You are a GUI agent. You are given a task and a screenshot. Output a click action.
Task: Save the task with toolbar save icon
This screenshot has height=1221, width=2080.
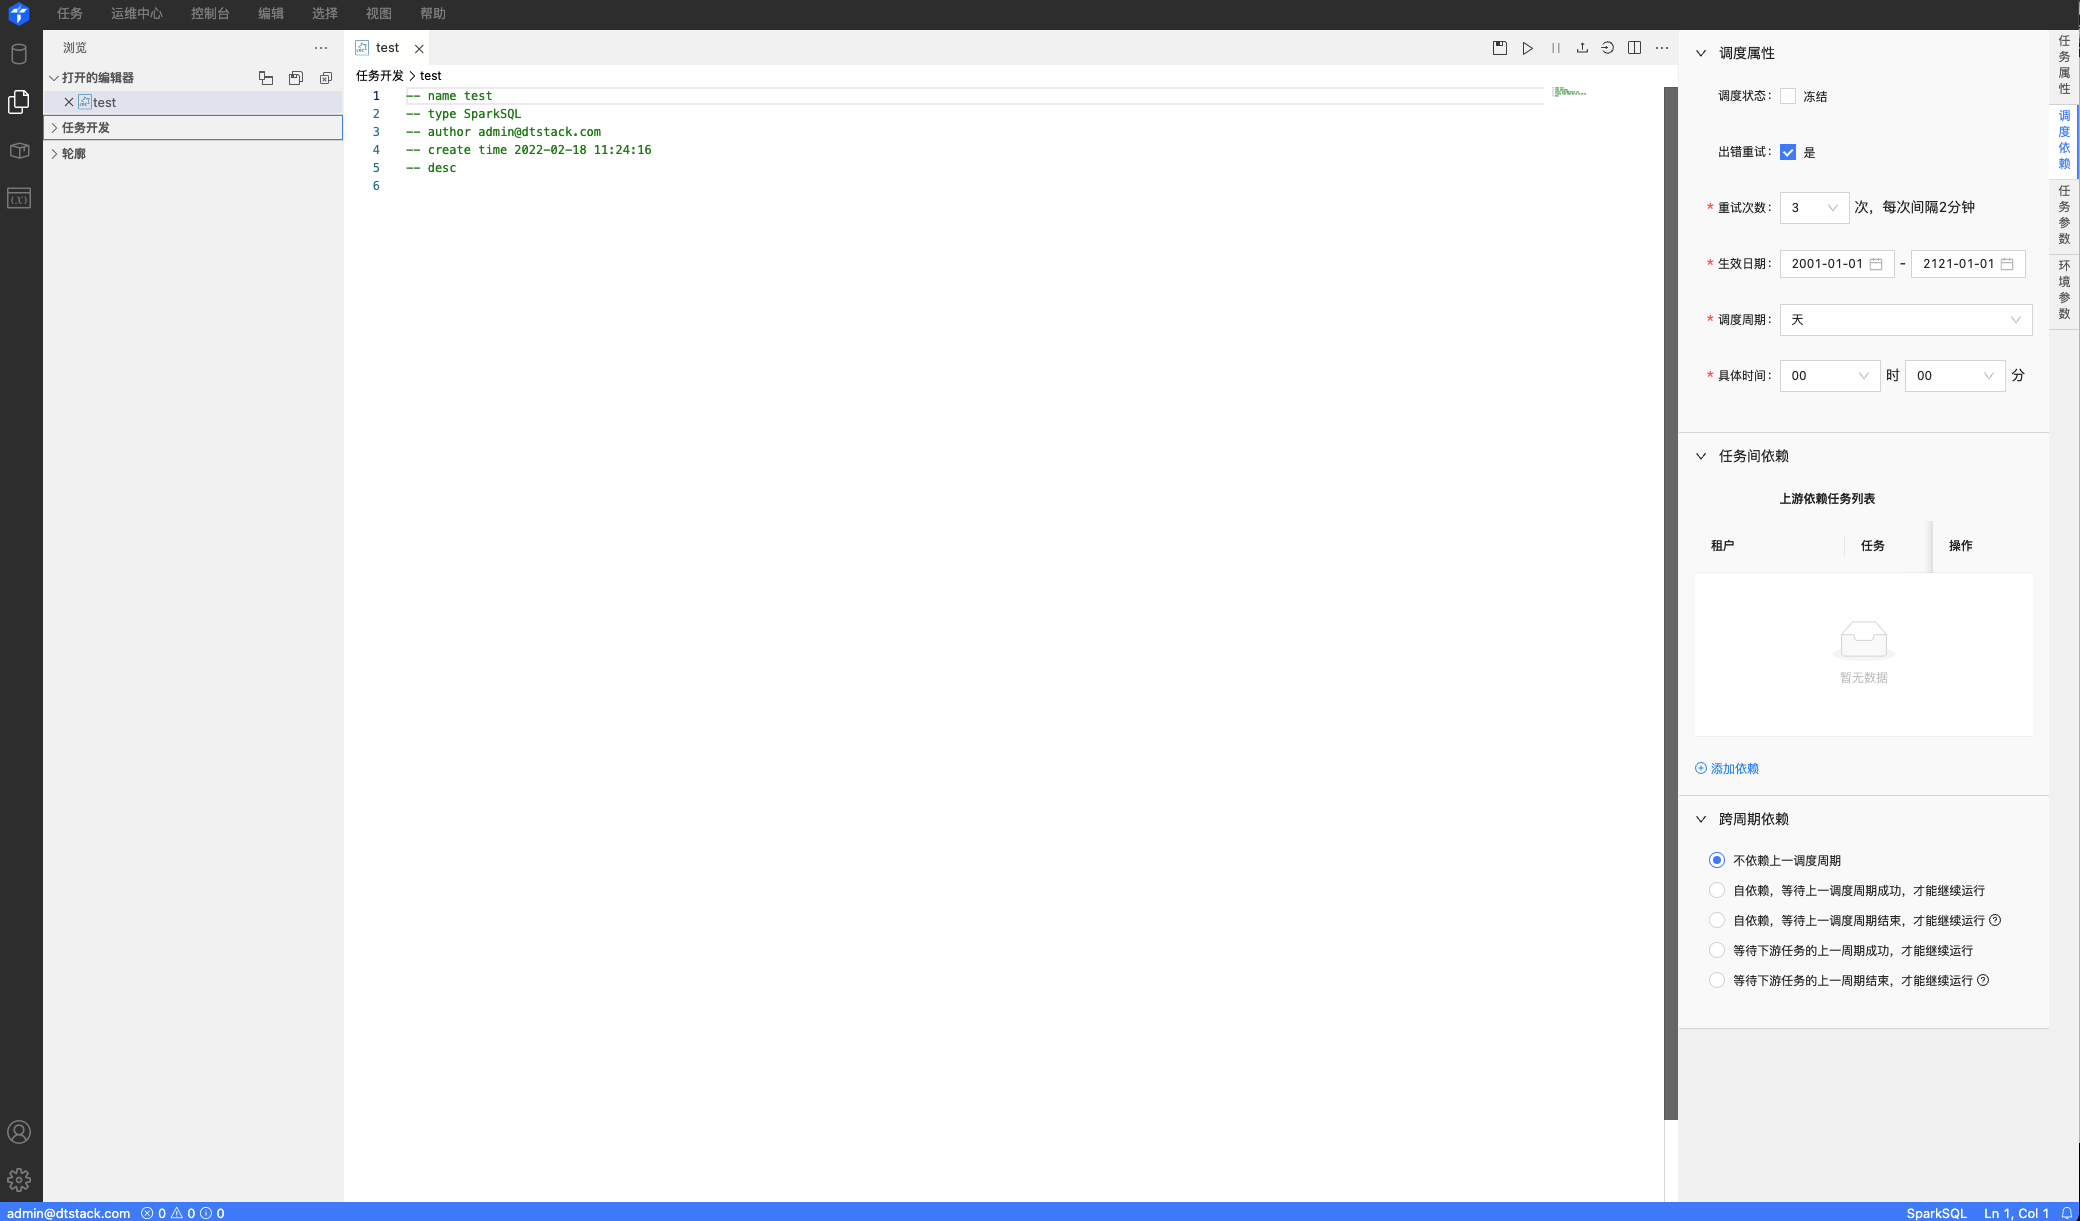coord(1500,48)
